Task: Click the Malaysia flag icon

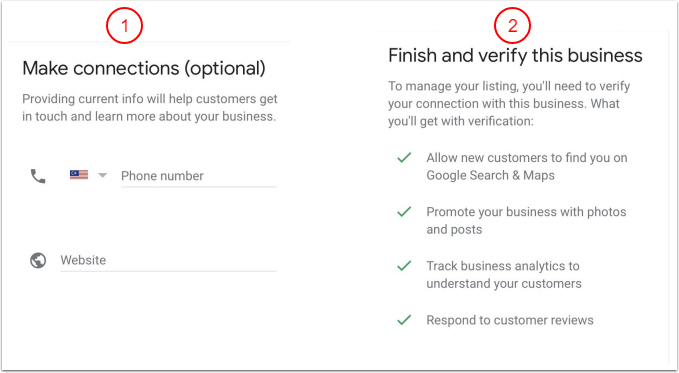Action: point(79,175)
